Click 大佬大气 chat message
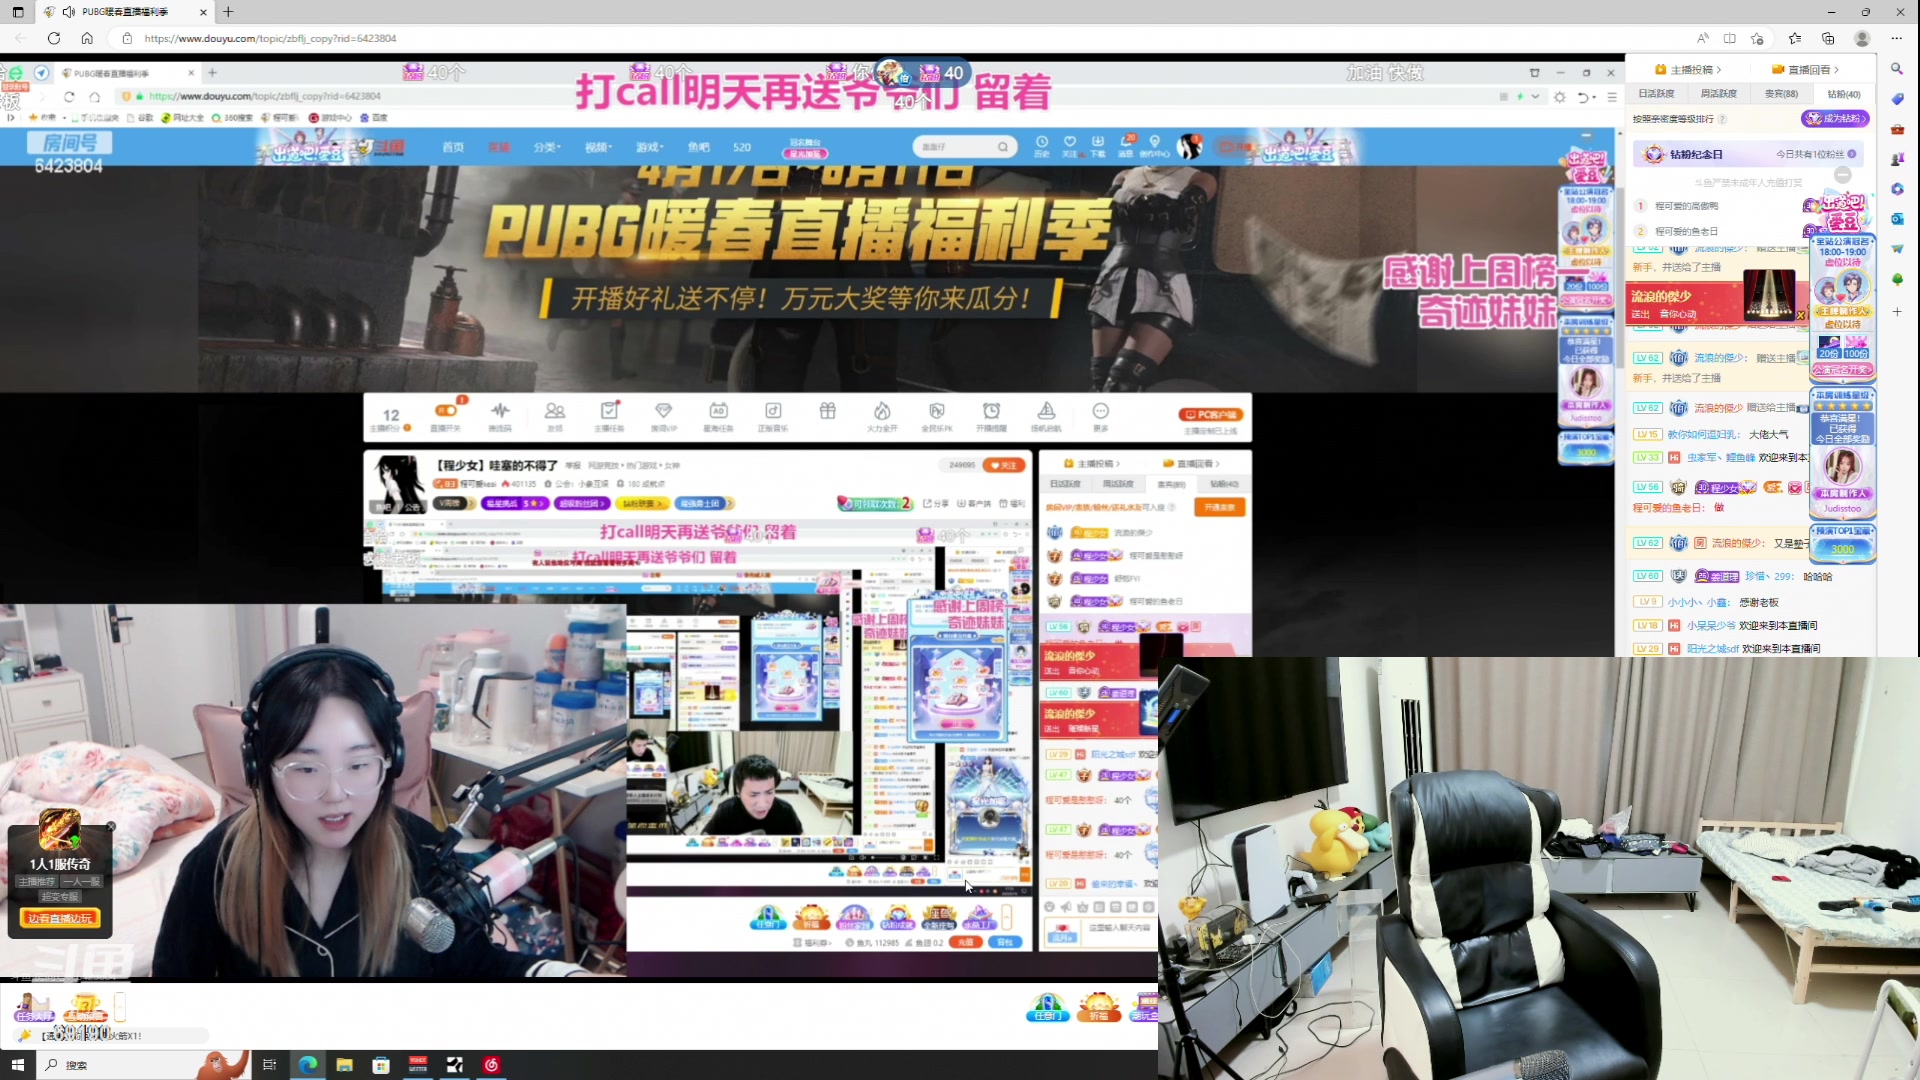This screenshot has height=1080, width=1920. point(1768,434)
